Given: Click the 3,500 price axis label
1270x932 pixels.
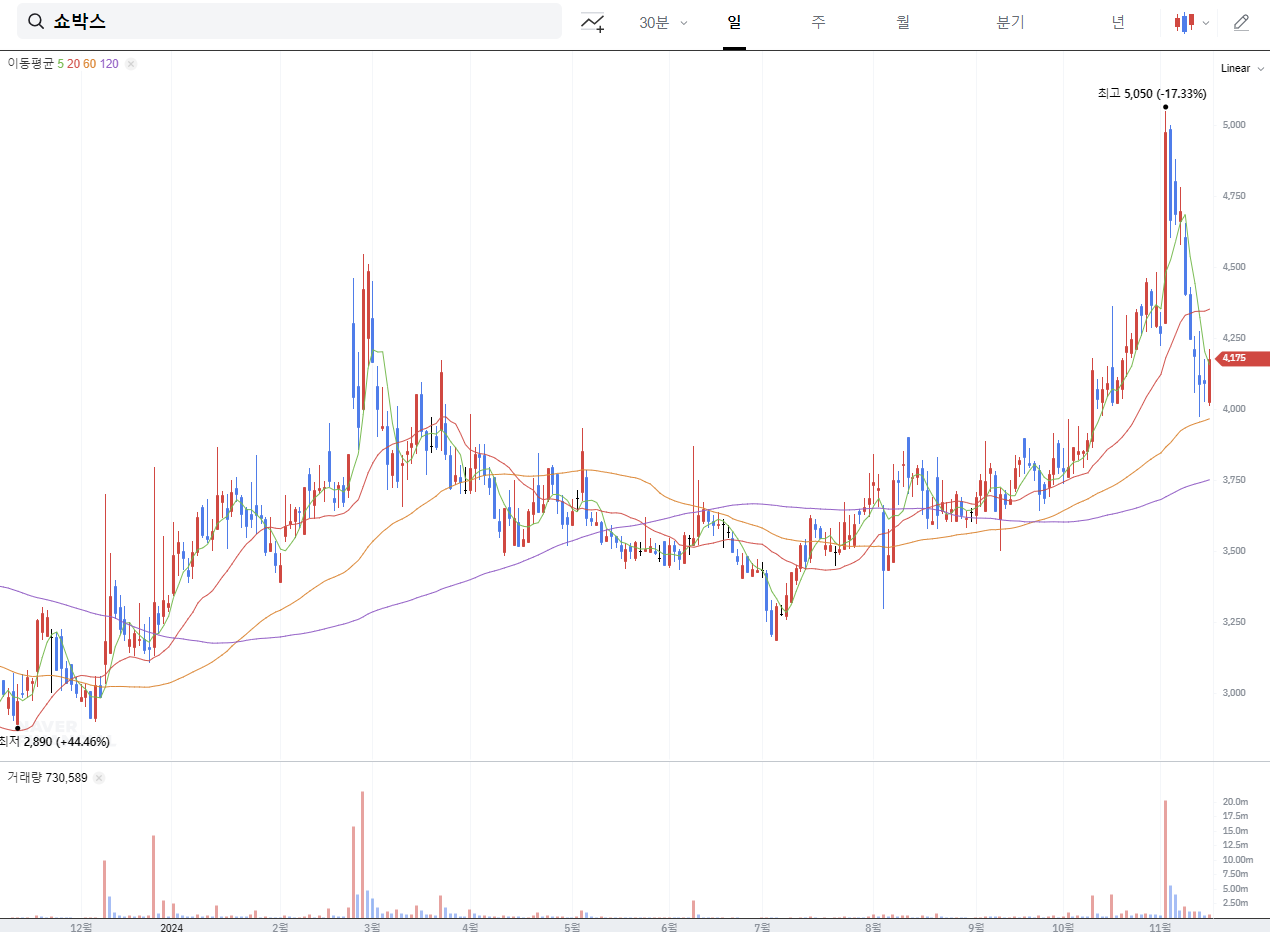Looking at the screenshot, I should click(x=1233, y=551).
